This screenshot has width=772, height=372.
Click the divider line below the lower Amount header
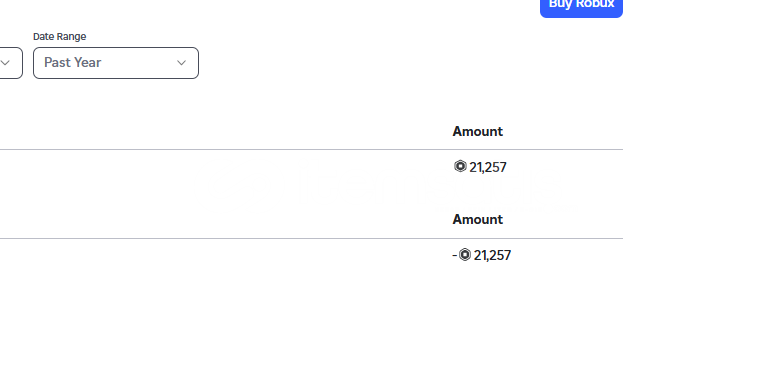point(311,239)
